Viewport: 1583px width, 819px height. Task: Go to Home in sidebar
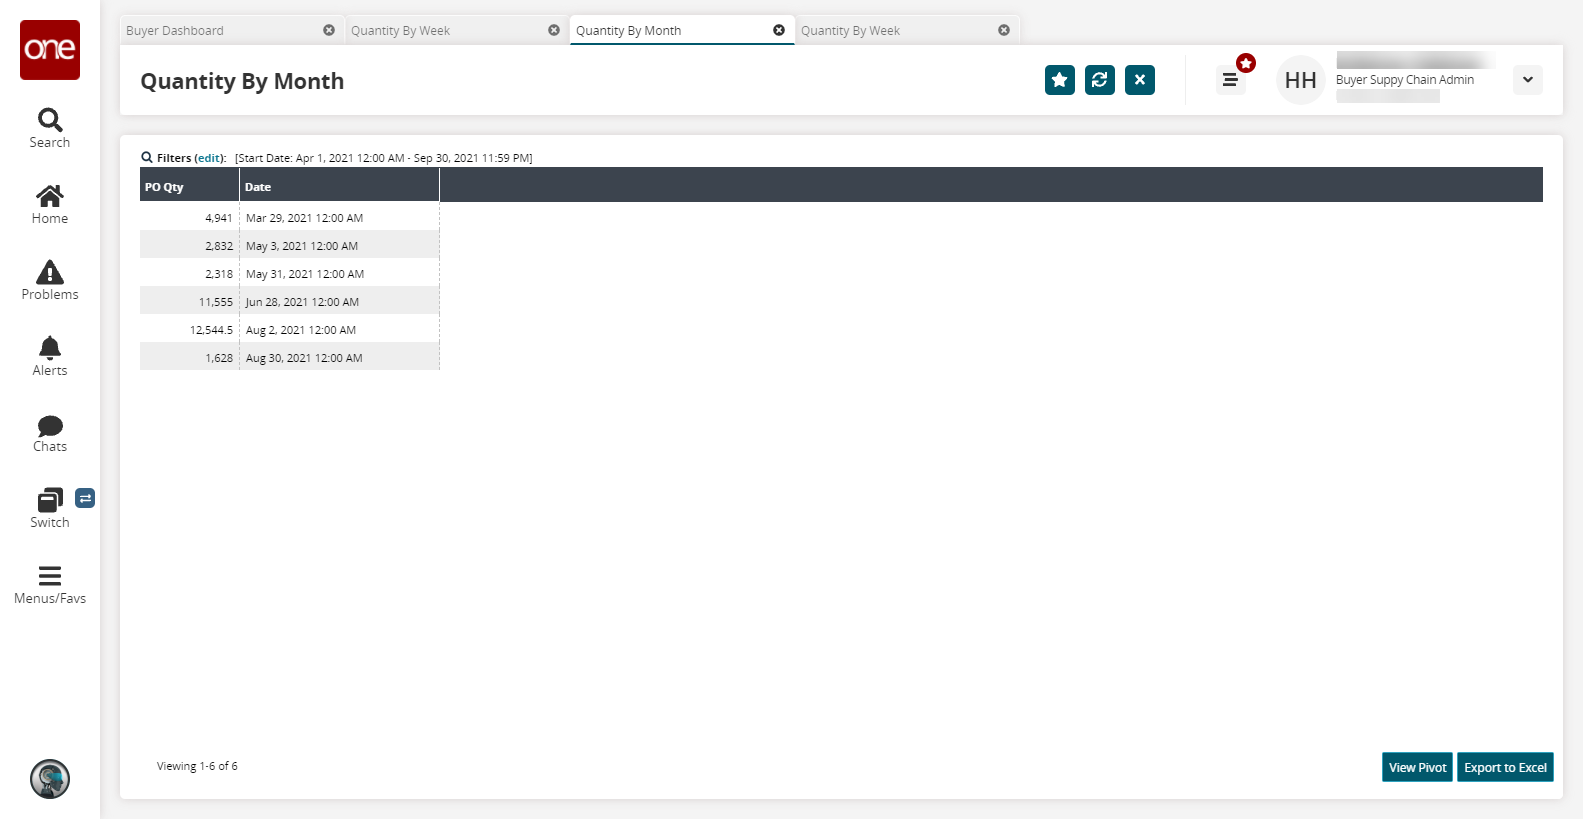pos(50,204)
